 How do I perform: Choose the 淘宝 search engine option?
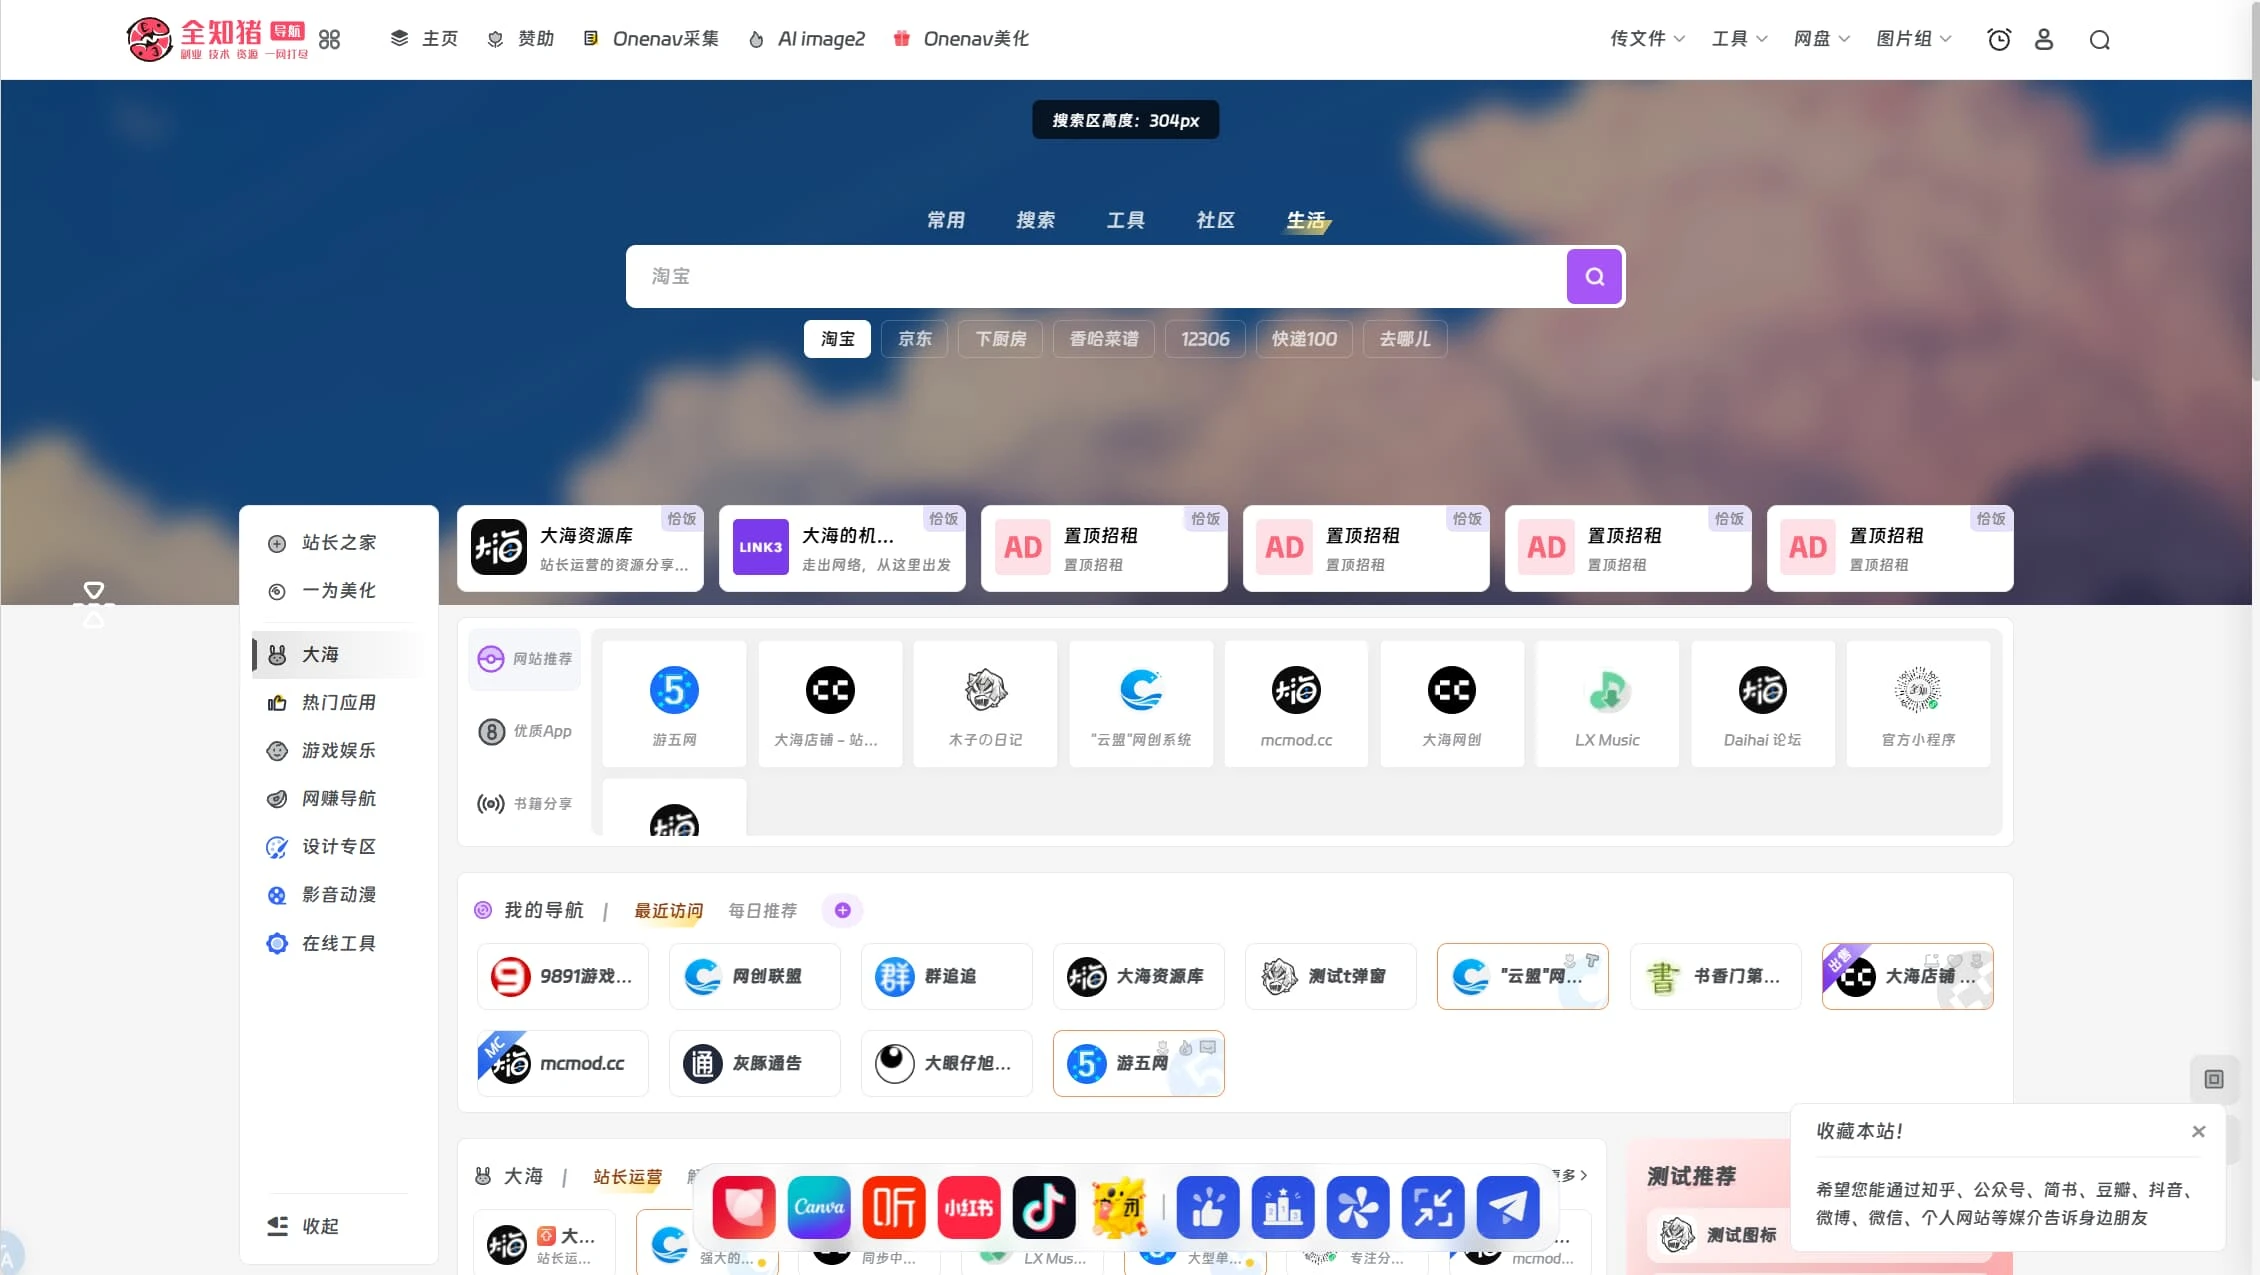[x=837, y=339]
